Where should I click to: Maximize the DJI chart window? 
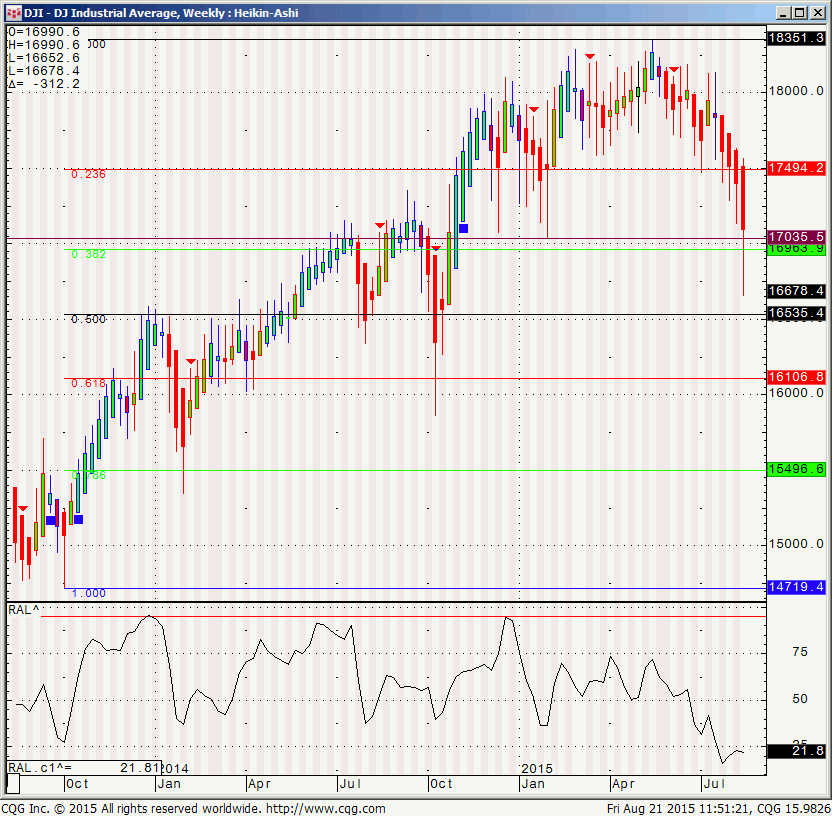click(798, 13)
